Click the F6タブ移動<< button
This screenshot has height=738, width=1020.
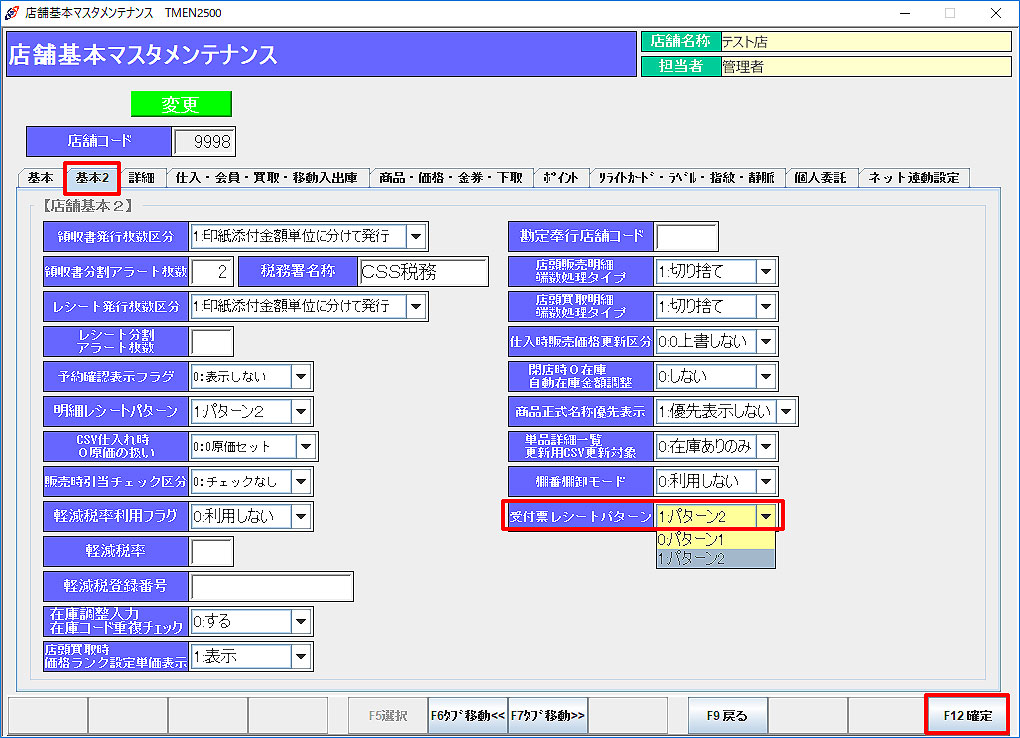click(x=468, y=715)
